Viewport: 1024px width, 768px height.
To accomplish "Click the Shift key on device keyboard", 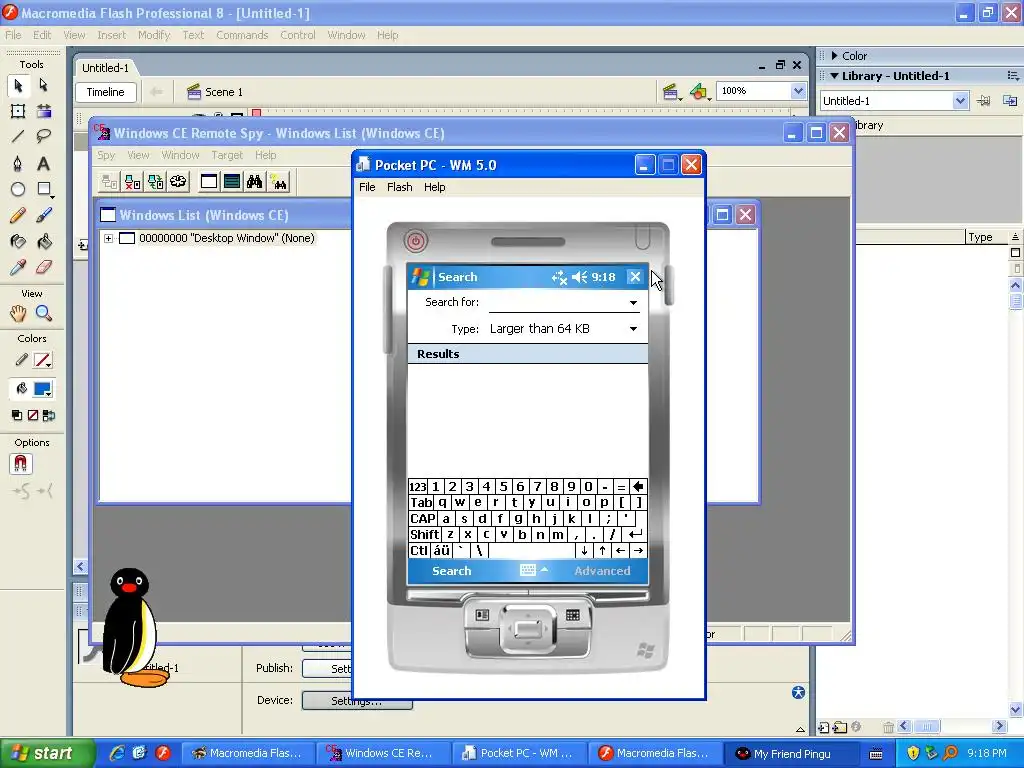I will coord(424,534).
